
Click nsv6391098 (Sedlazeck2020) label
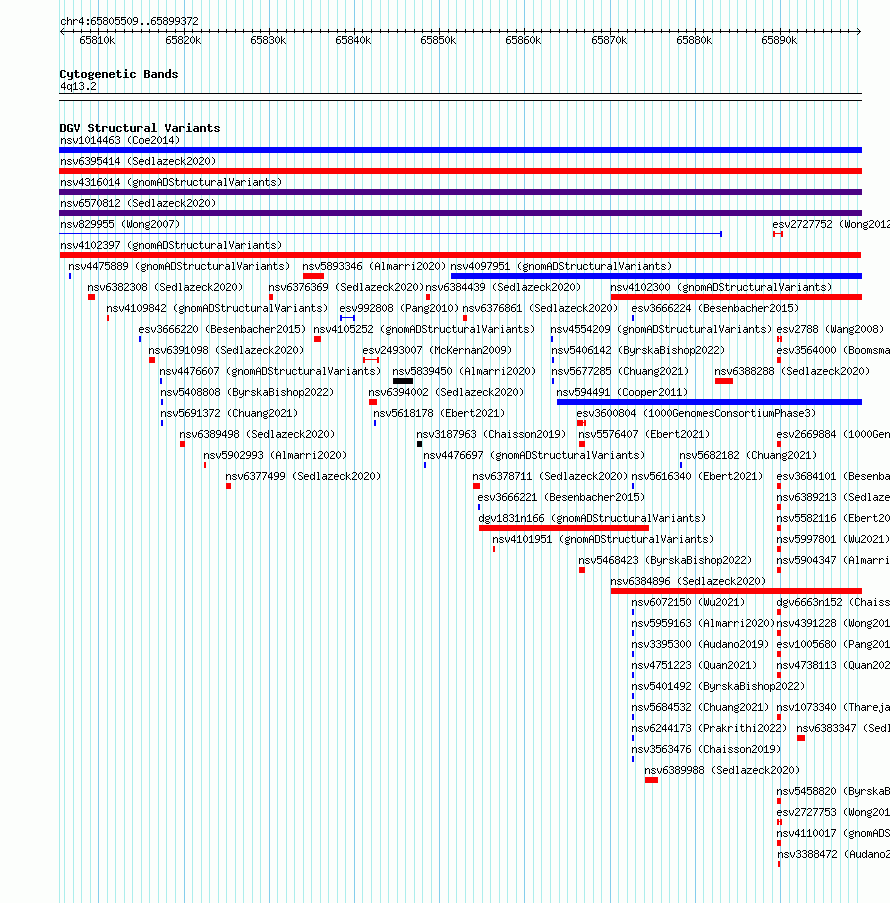(x=226, y=351)
